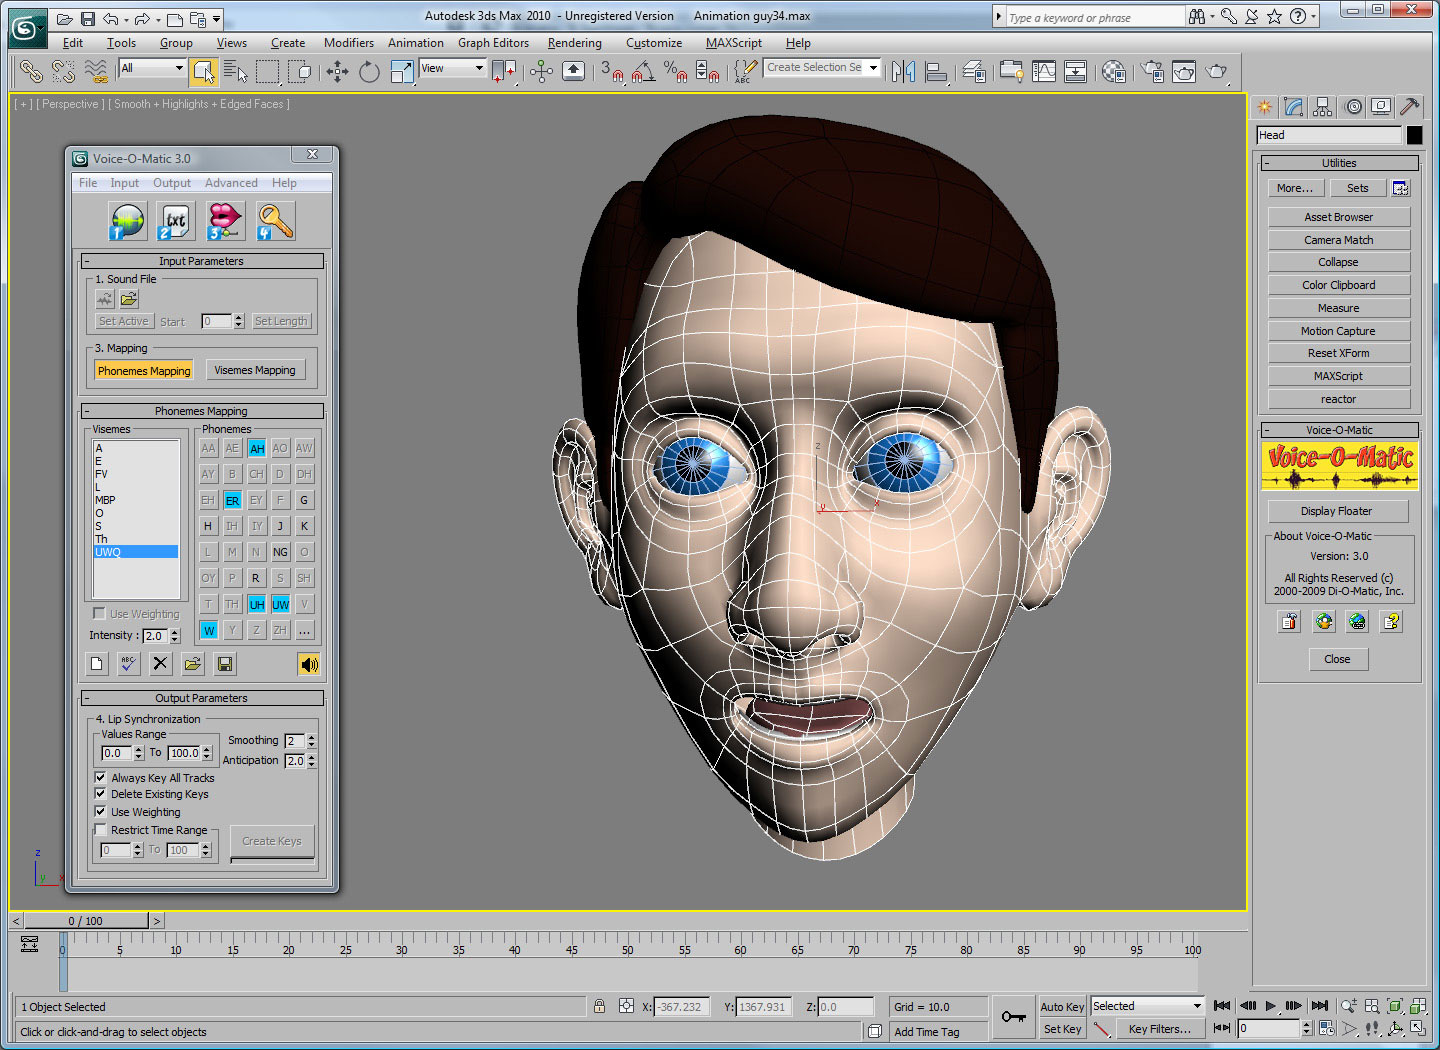Viewport: 1440px width, 1050px height.
Task: Uncheck Always Key All Tracks
Action: [100, 777]
